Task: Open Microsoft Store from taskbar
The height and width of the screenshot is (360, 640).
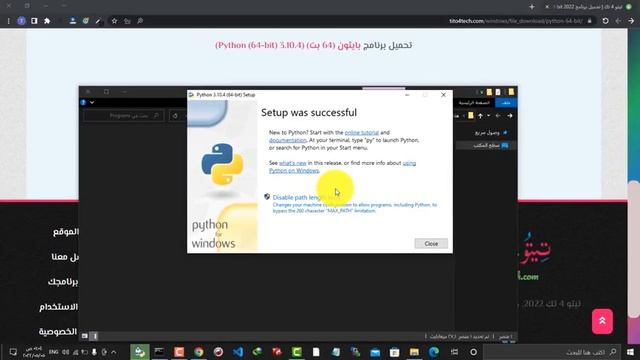Action: [x=394, y=352]
